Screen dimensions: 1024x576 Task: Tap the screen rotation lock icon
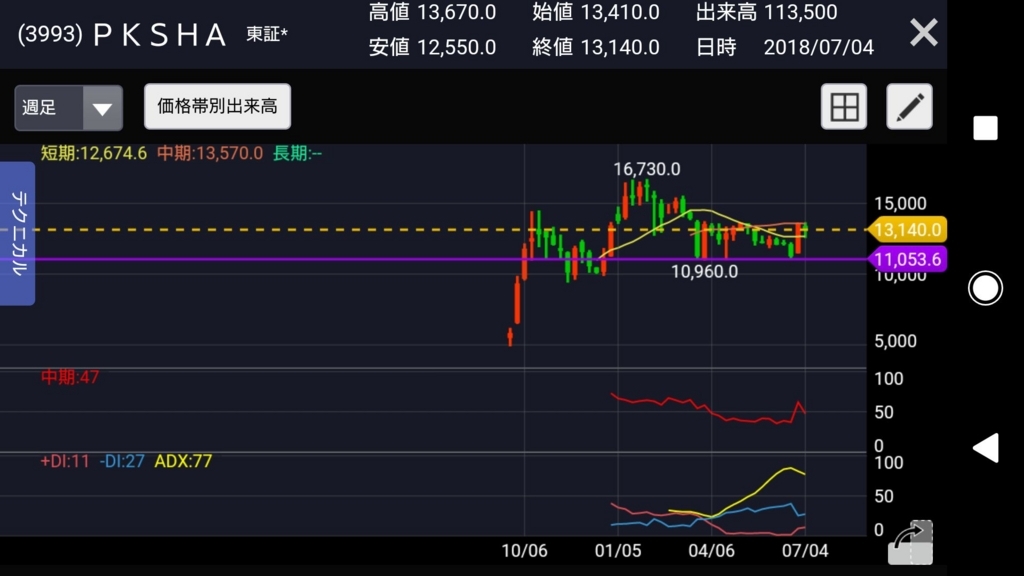click(x=910, y=542)
